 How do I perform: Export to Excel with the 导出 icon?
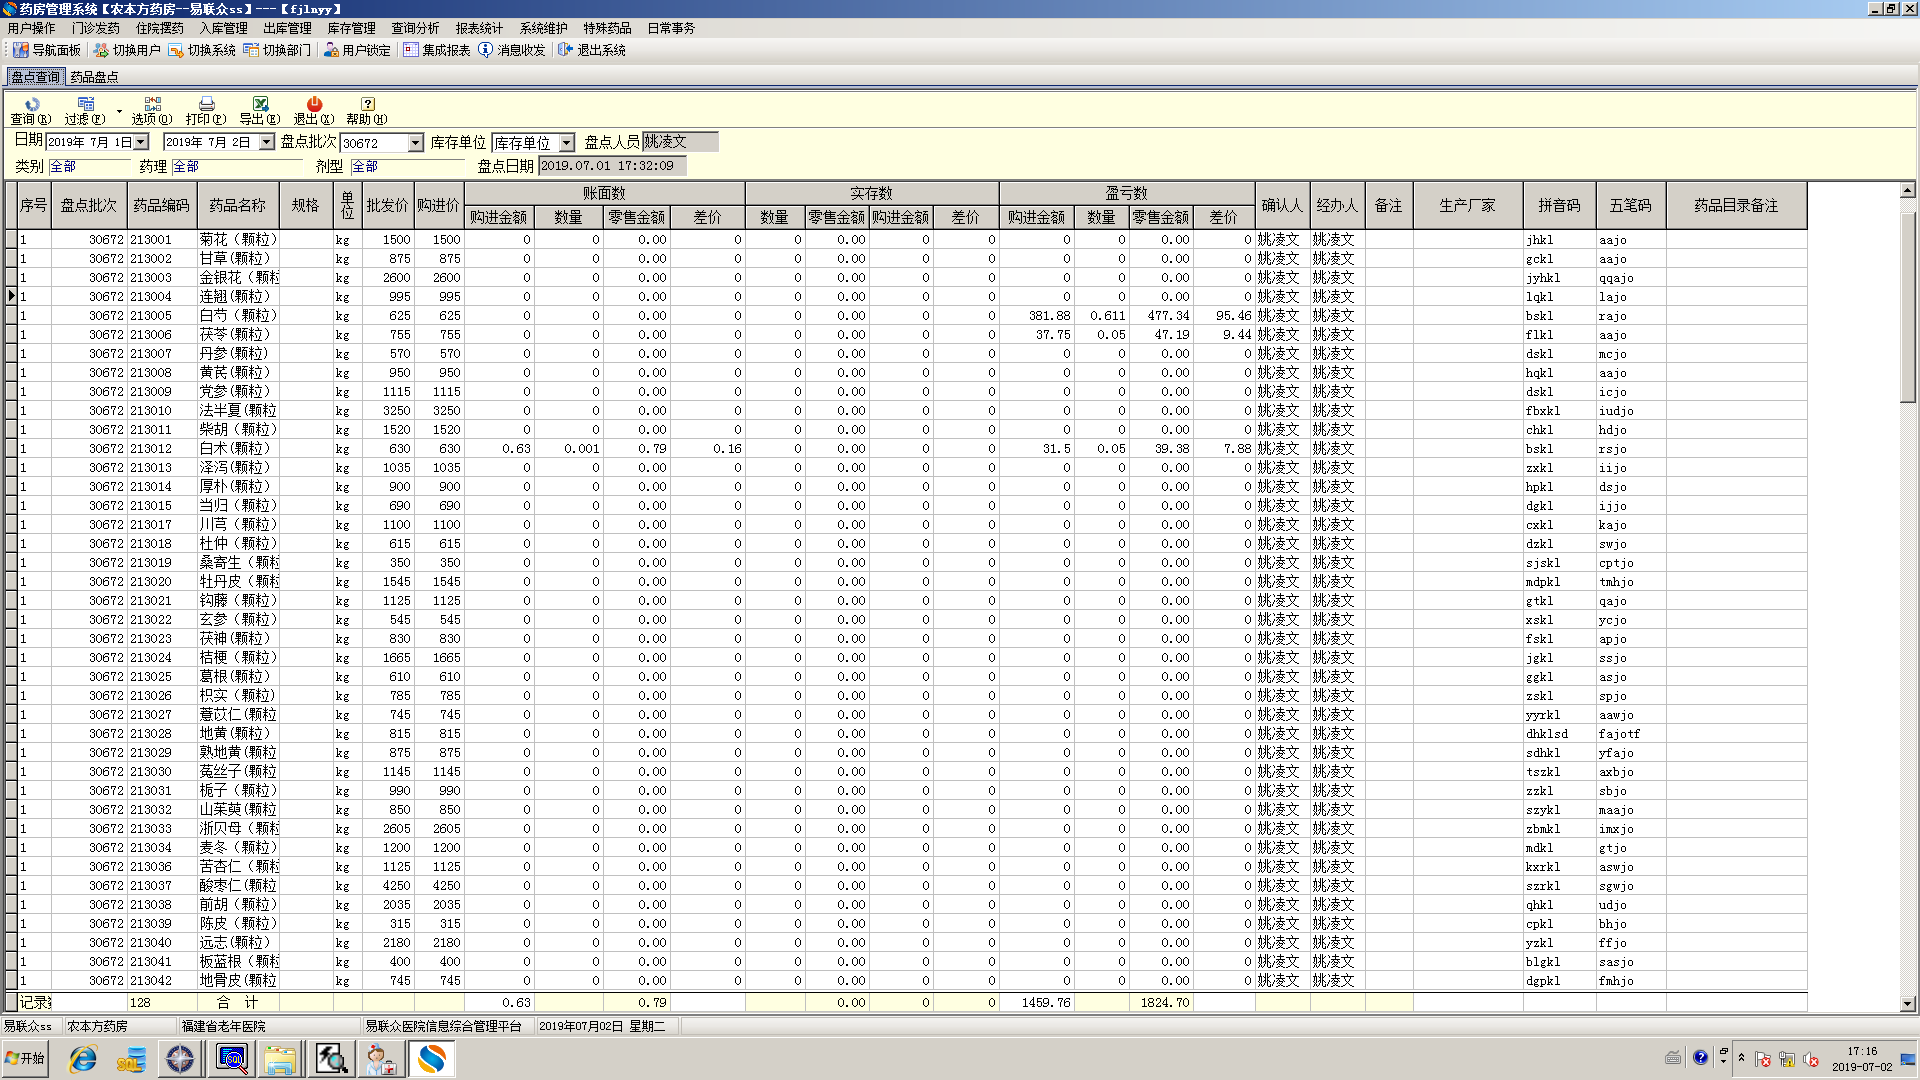tap(260, 105)
